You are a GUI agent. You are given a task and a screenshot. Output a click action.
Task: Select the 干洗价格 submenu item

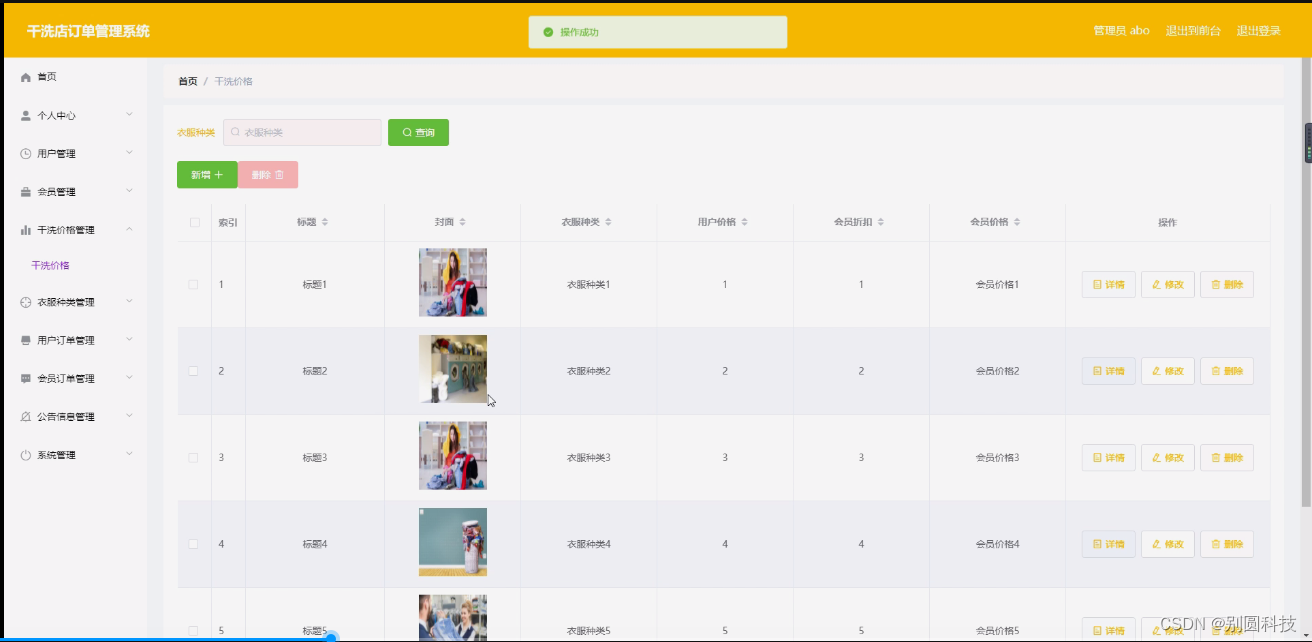tap(50, 265)
